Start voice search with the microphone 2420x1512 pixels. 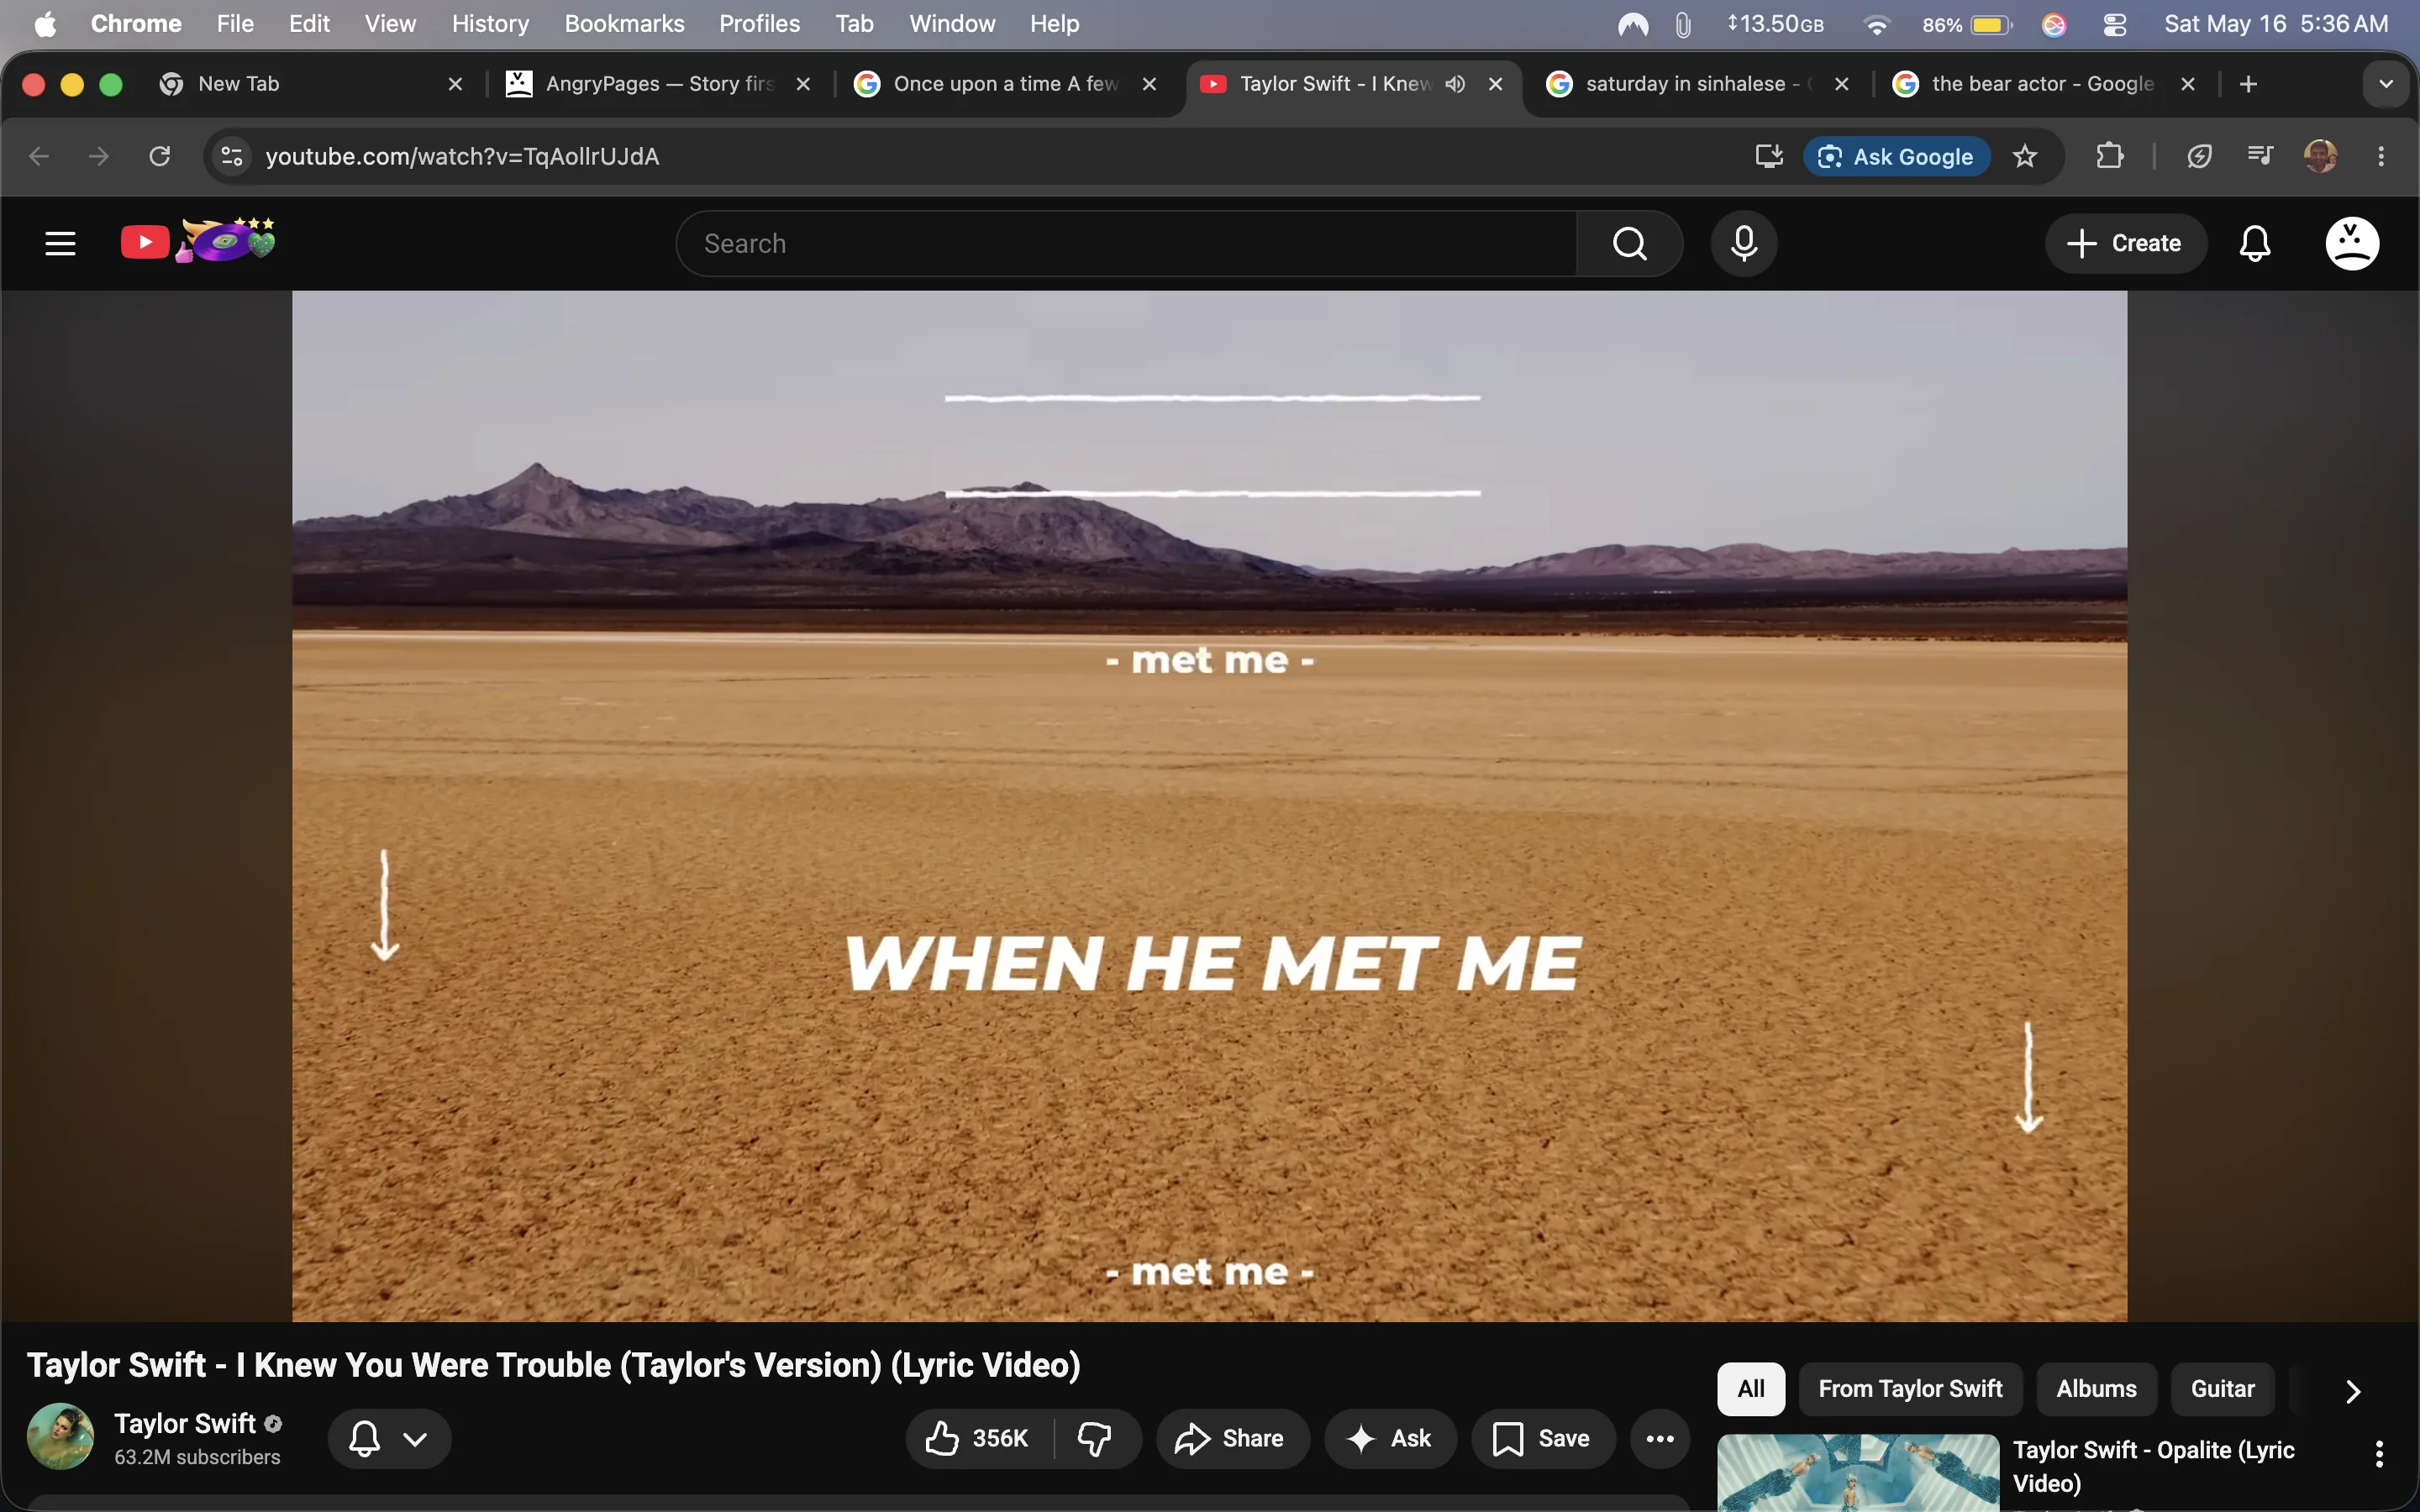tap(1744, 243)
